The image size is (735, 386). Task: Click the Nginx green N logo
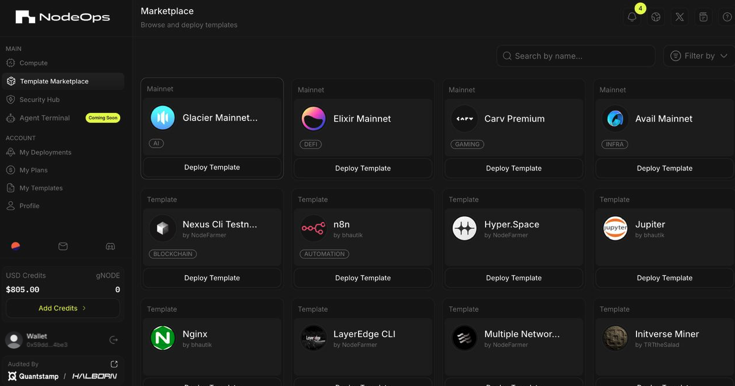pos(163,338)
